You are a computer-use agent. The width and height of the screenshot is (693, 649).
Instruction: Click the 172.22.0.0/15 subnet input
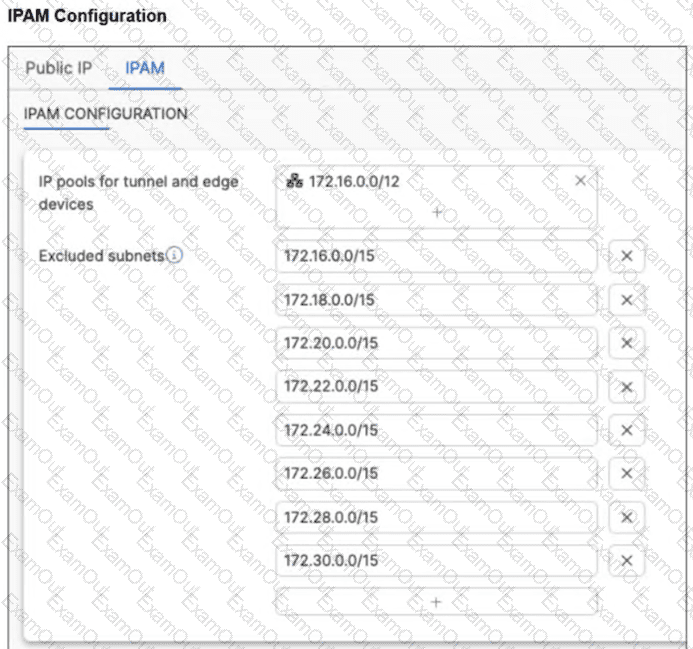(x=436, y=387)
